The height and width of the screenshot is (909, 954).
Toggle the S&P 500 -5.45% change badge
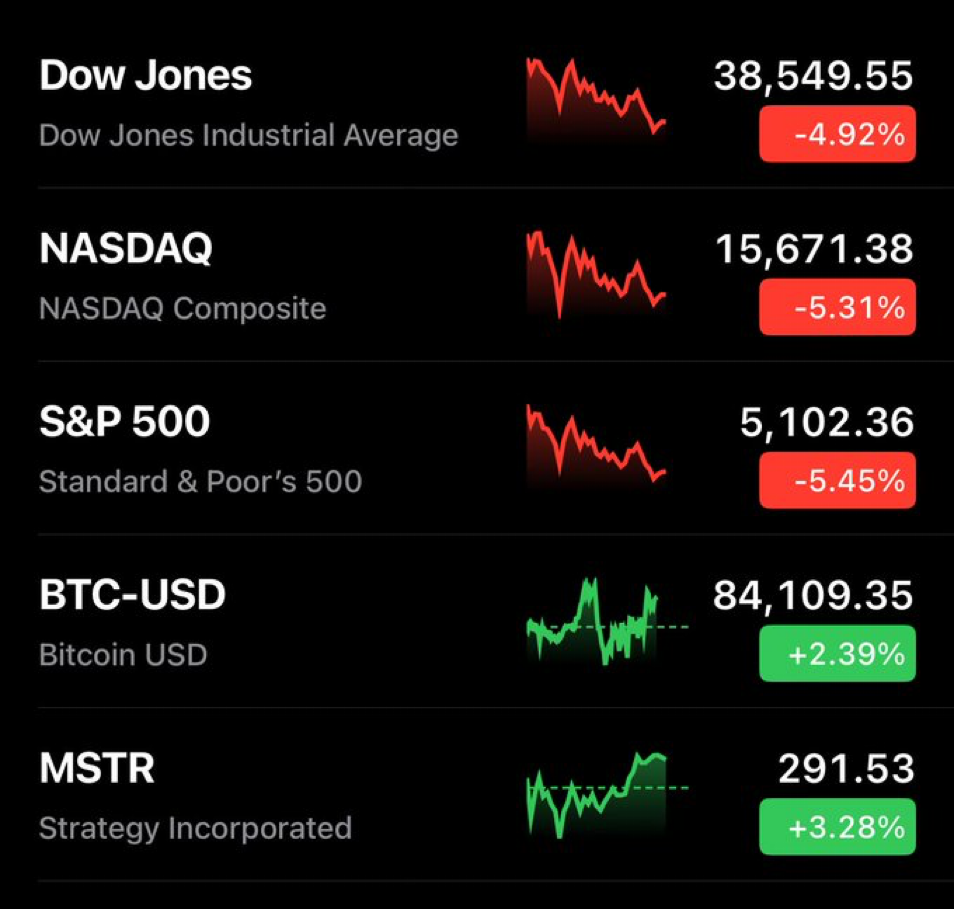(x=837, y=481)
